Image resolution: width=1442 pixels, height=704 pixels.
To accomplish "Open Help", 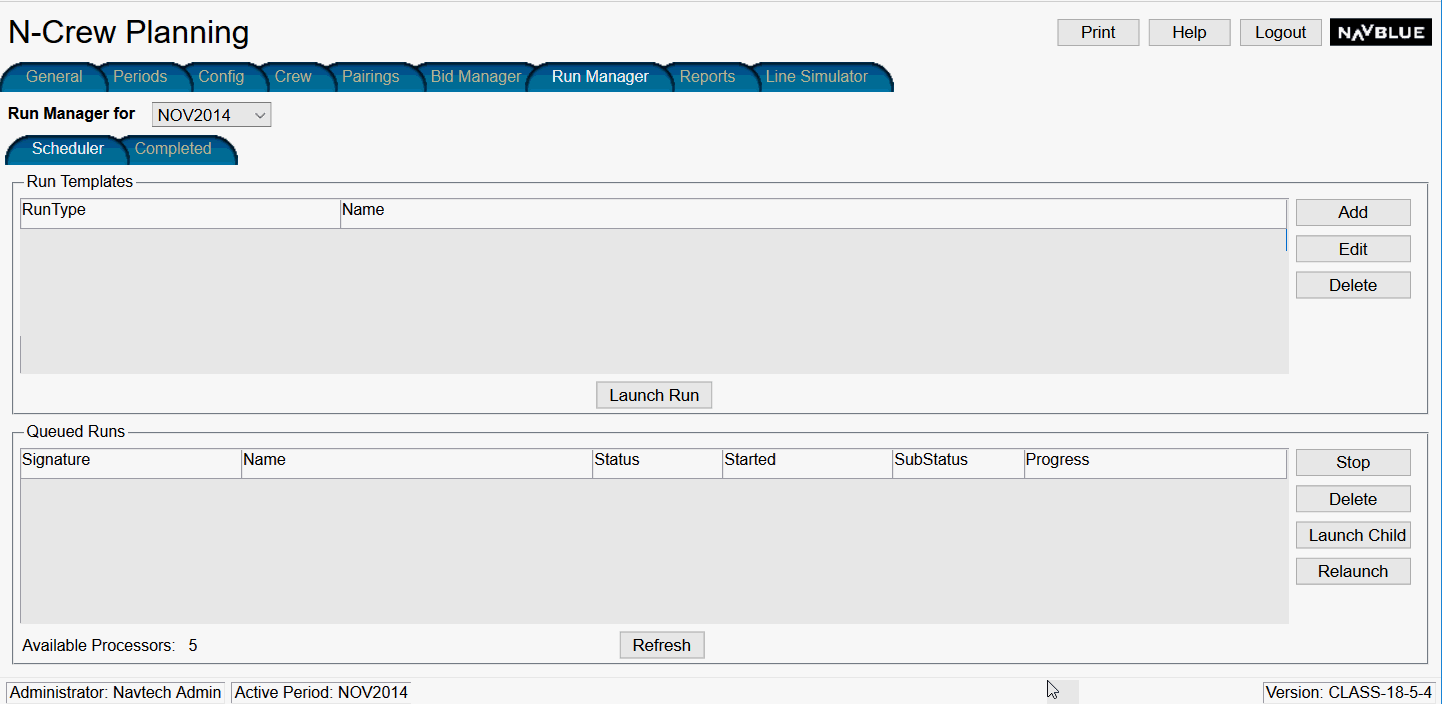I will [x=1189, y=32].
